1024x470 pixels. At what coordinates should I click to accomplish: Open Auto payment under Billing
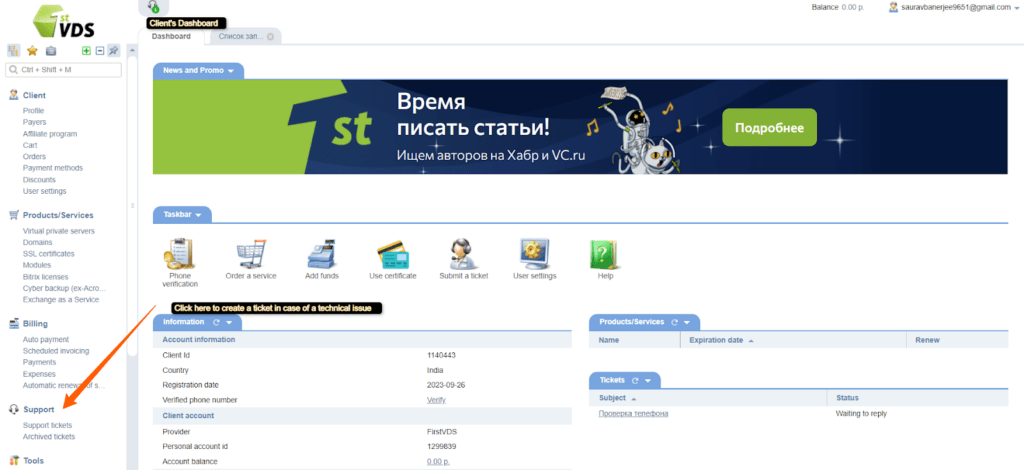coord(46,339)
